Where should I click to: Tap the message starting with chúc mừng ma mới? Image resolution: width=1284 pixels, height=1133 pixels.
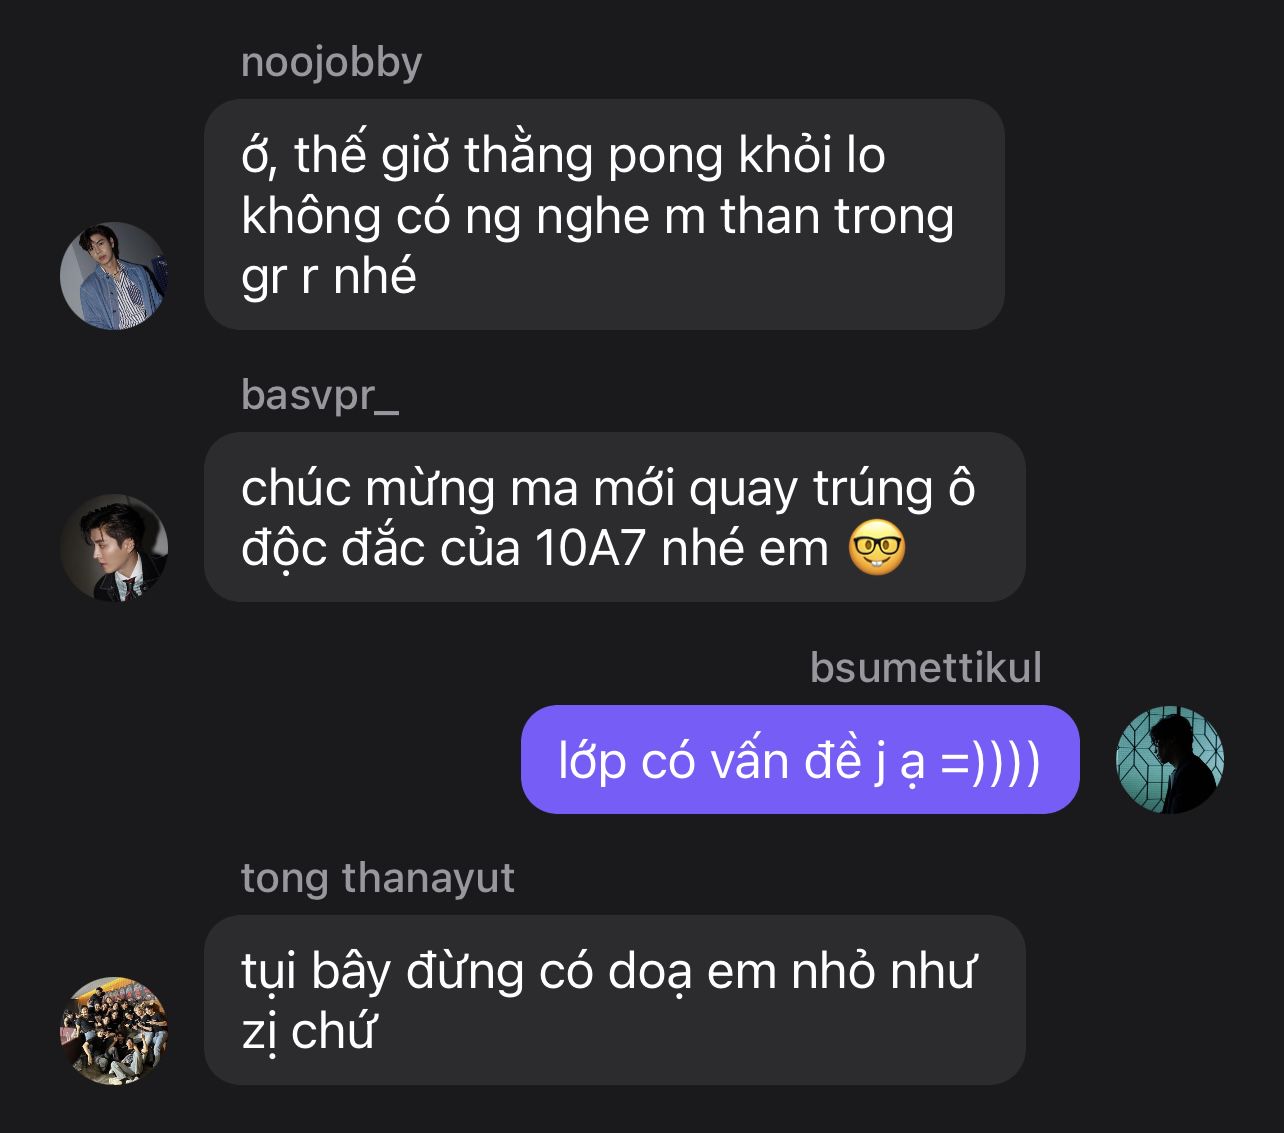[x=615, y=517]
